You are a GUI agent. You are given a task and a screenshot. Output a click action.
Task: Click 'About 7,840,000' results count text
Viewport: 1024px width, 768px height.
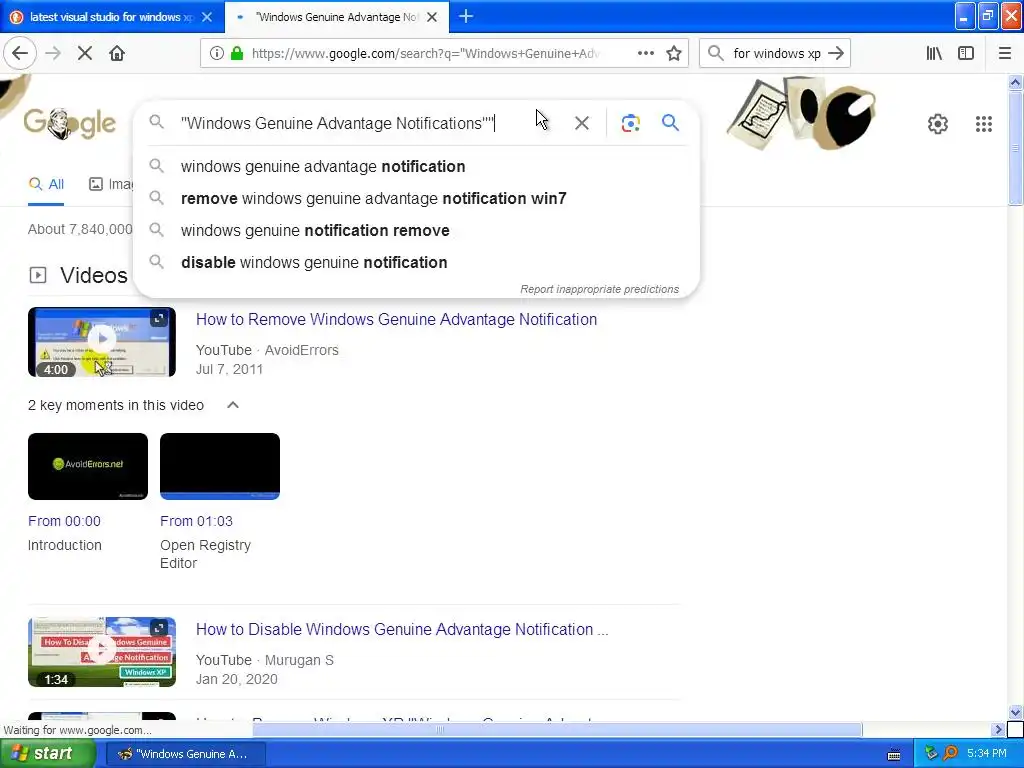point(80,229)
